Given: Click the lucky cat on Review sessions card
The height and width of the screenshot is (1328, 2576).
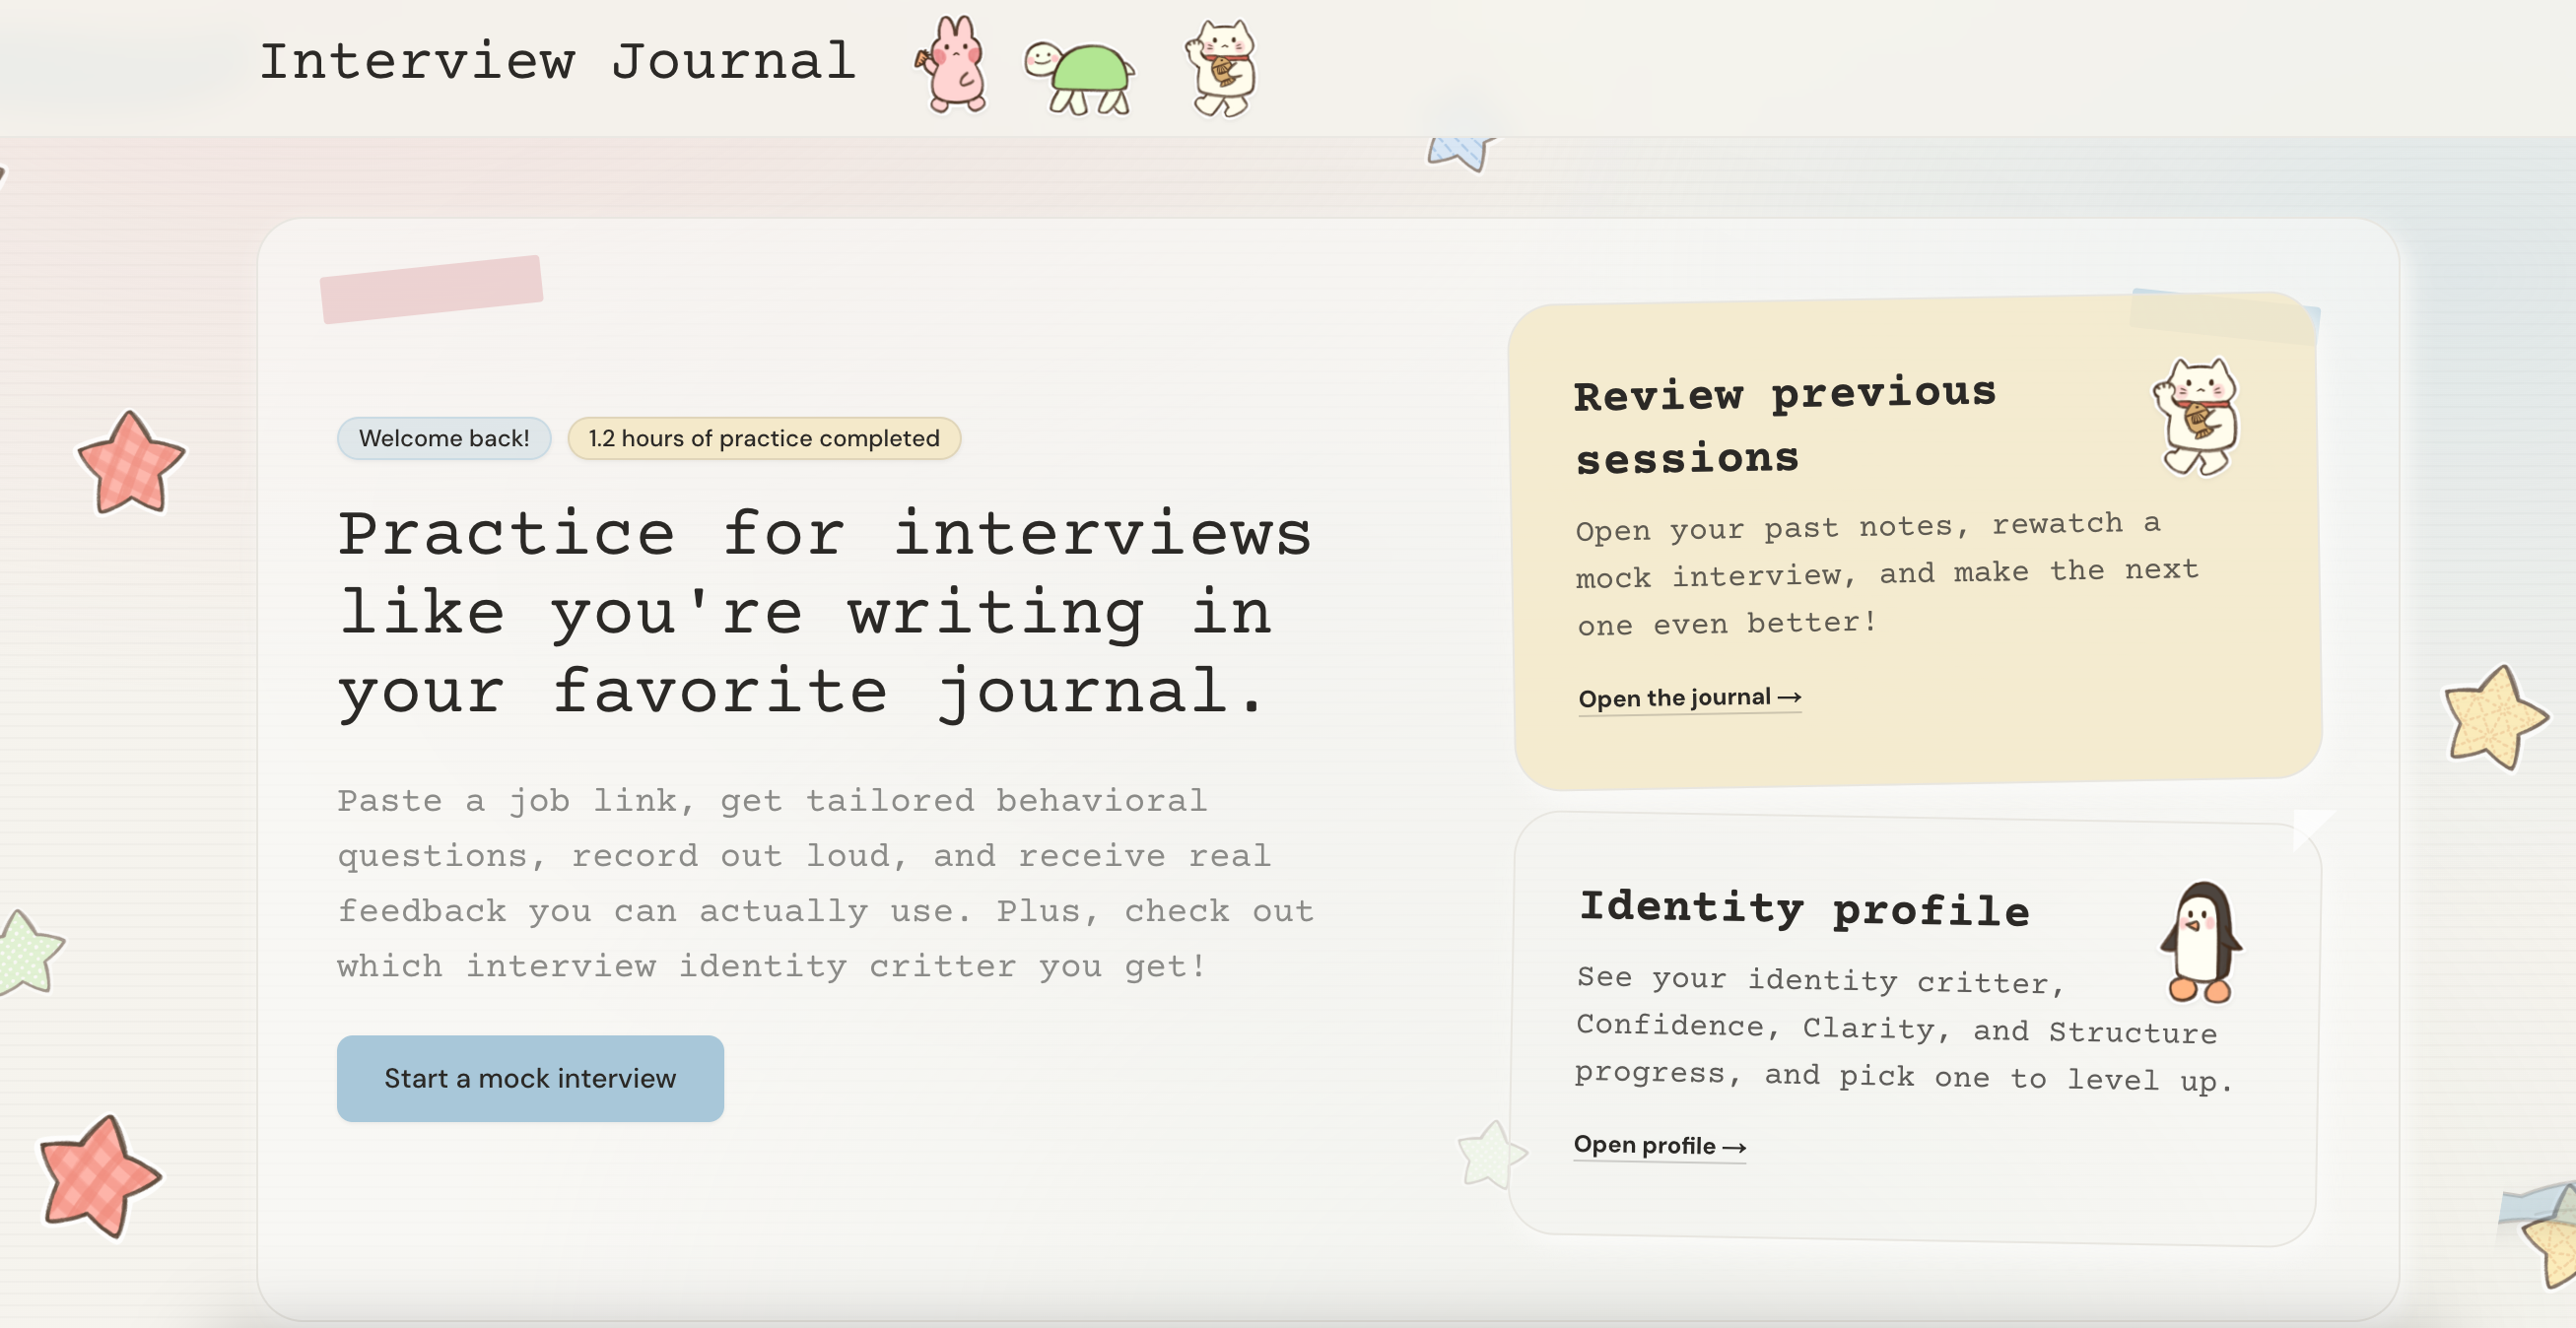Looking at the screenshot, I should (x=2197, y=417).
